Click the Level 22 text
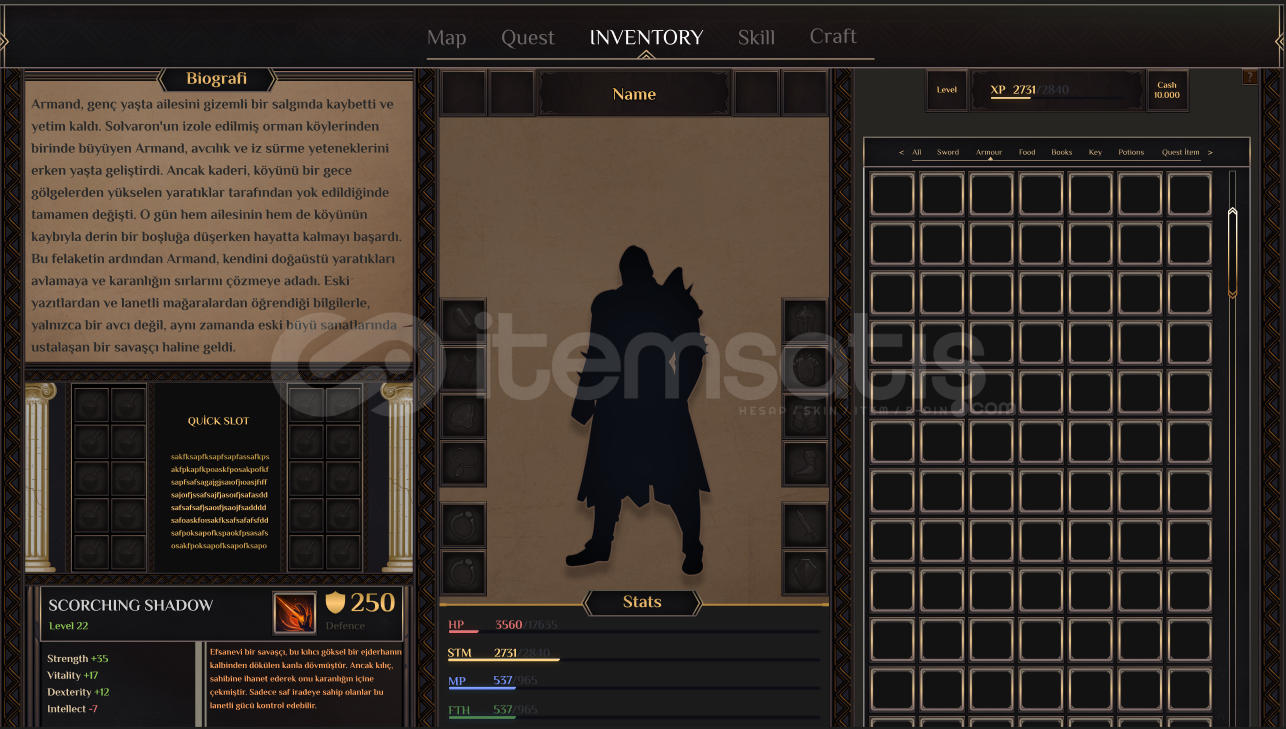This screenshot has width=1286, height=729. [x=69, y=626]
